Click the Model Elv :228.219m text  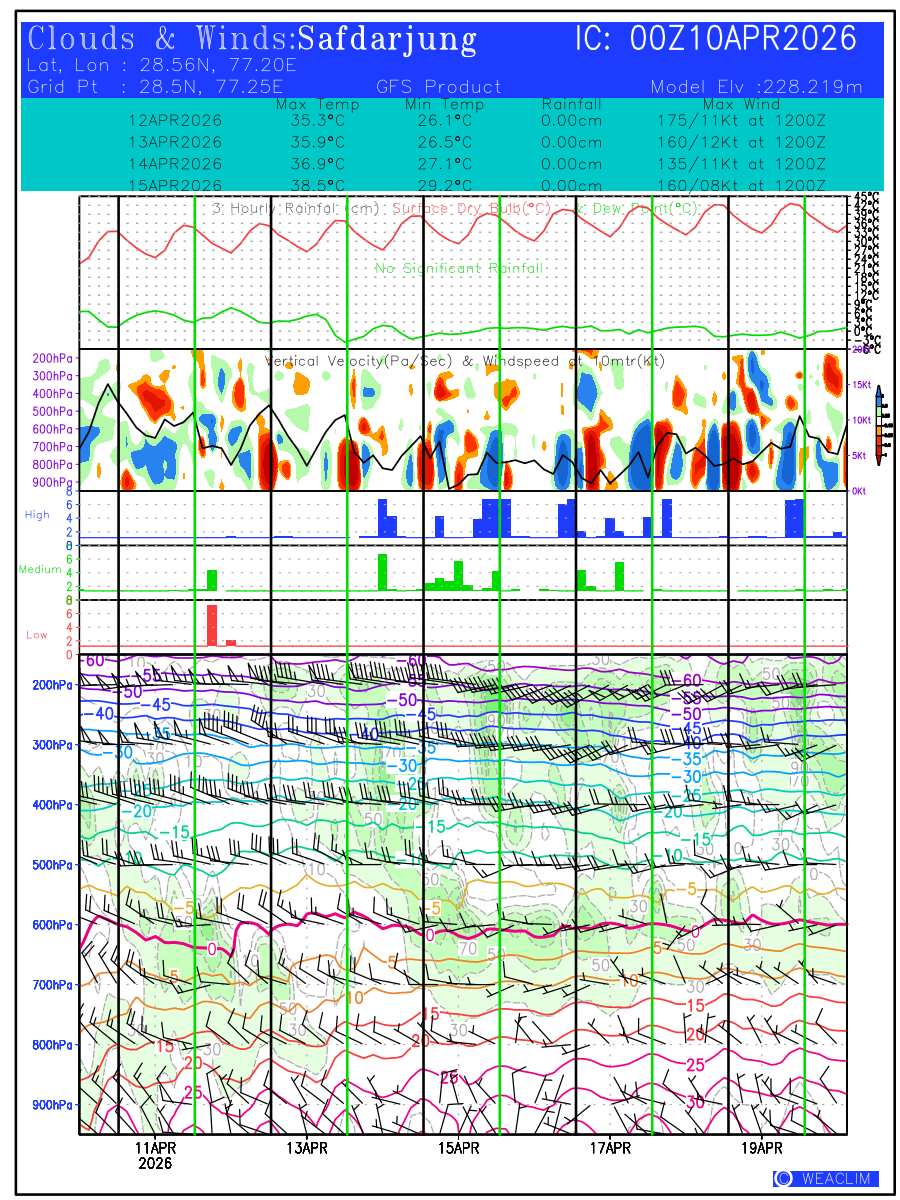[x=756, y=87]
